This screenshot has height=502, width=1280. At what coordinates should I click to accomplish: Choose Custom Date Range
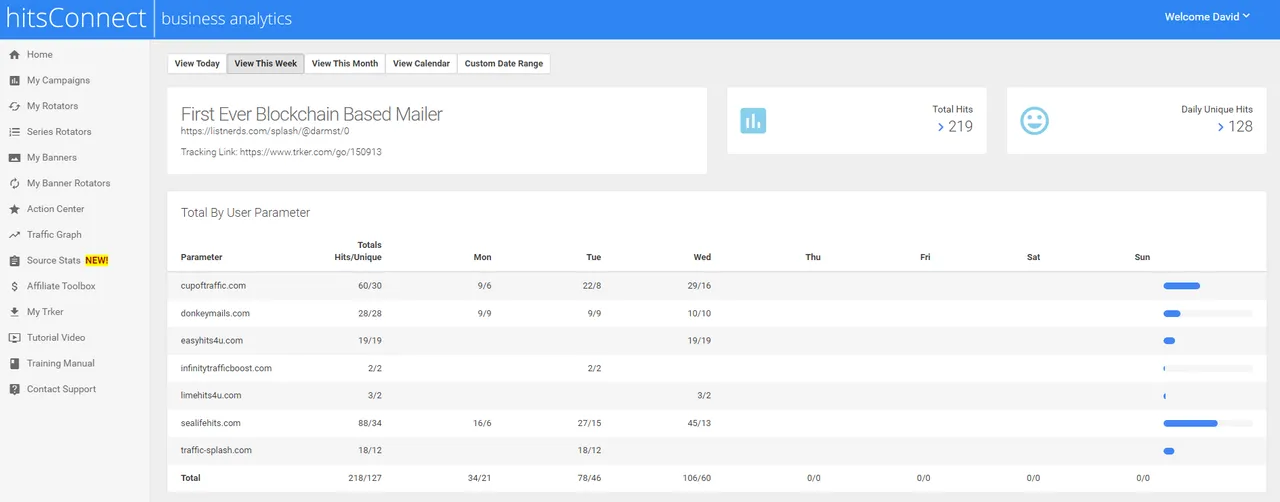click(504, 64)
